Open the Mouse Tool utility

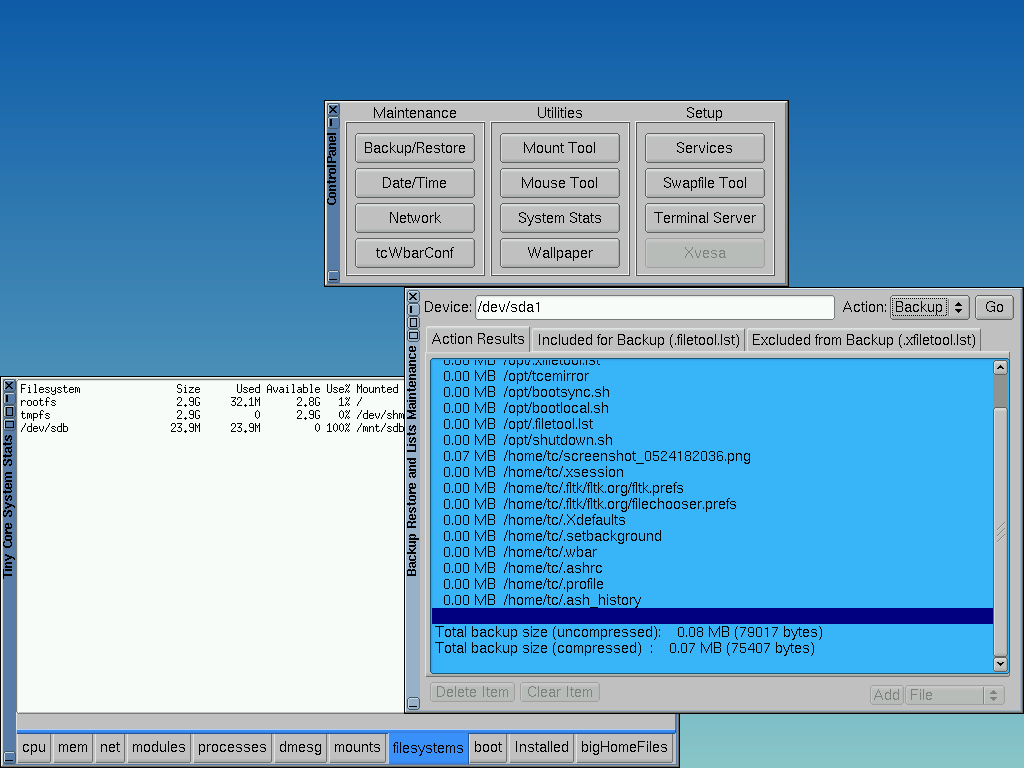coord(560,183)
